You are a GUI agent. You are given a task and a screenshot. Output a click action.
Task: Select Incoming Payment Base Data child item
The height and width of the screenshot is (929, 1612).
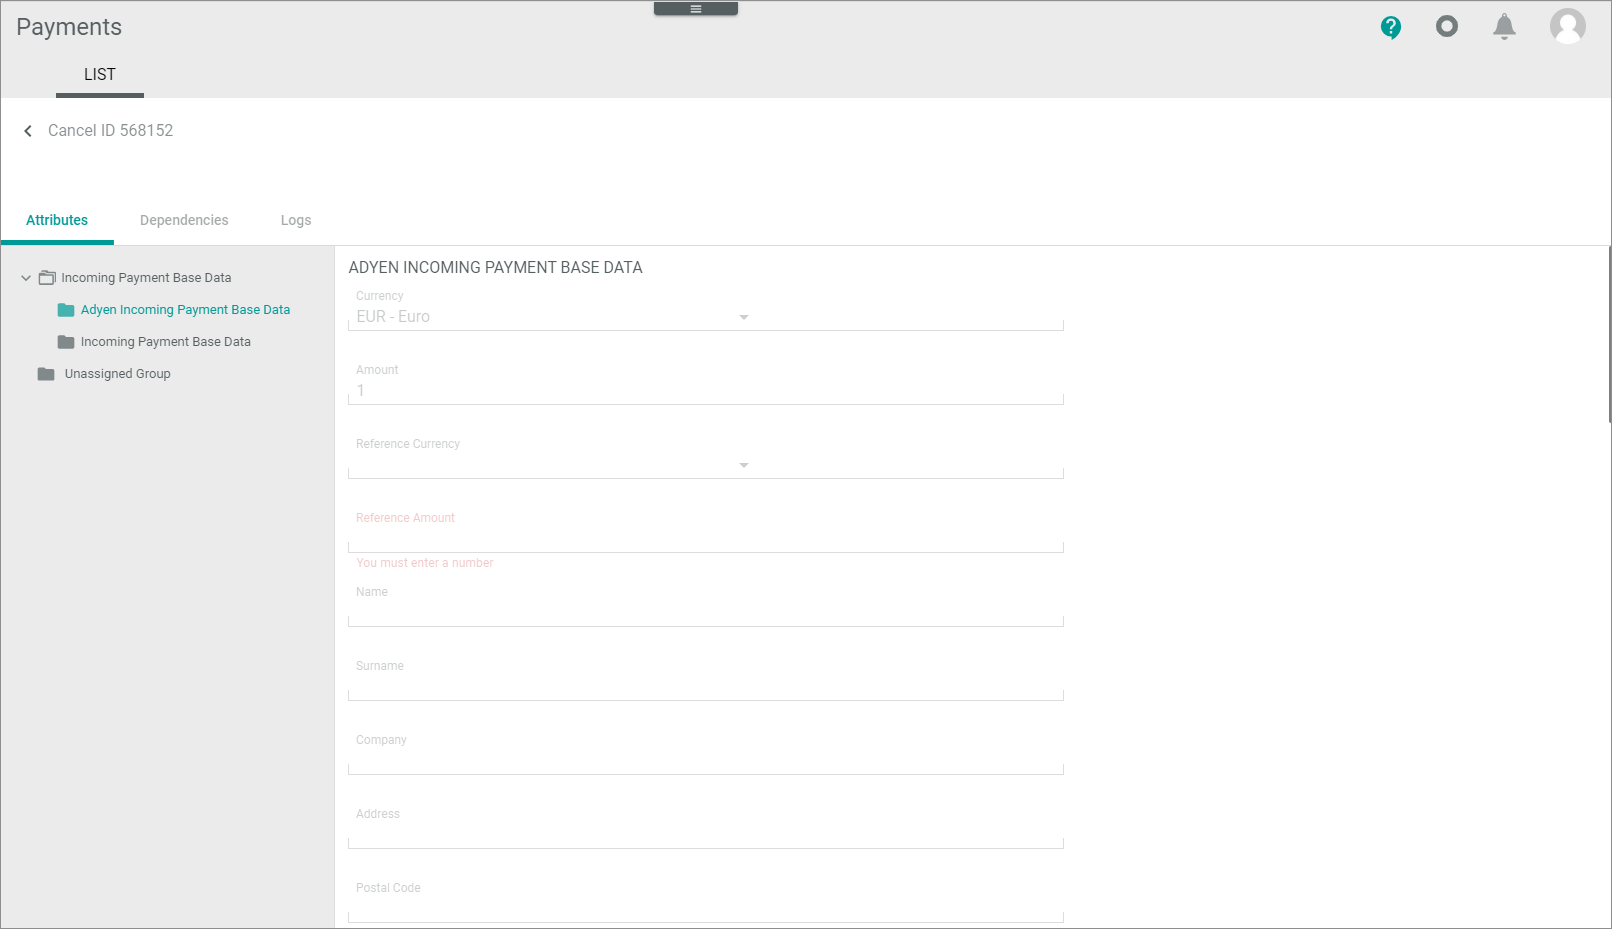(x=165, y=342)
